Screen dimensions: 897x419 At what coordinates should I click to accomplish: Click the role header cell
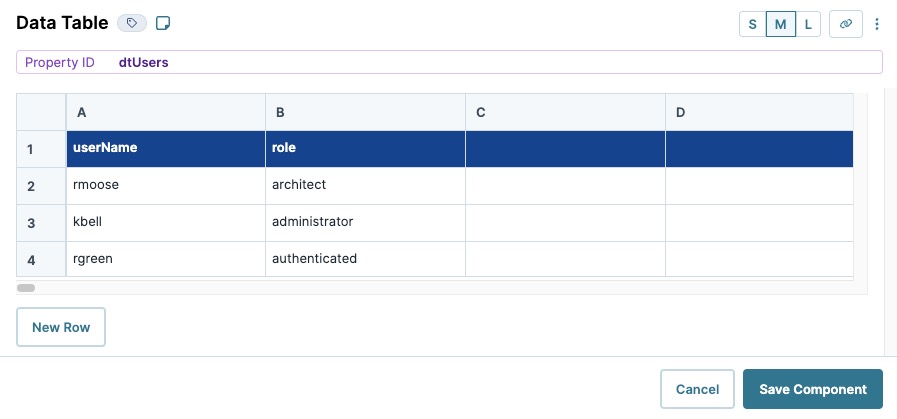(366, 149)
